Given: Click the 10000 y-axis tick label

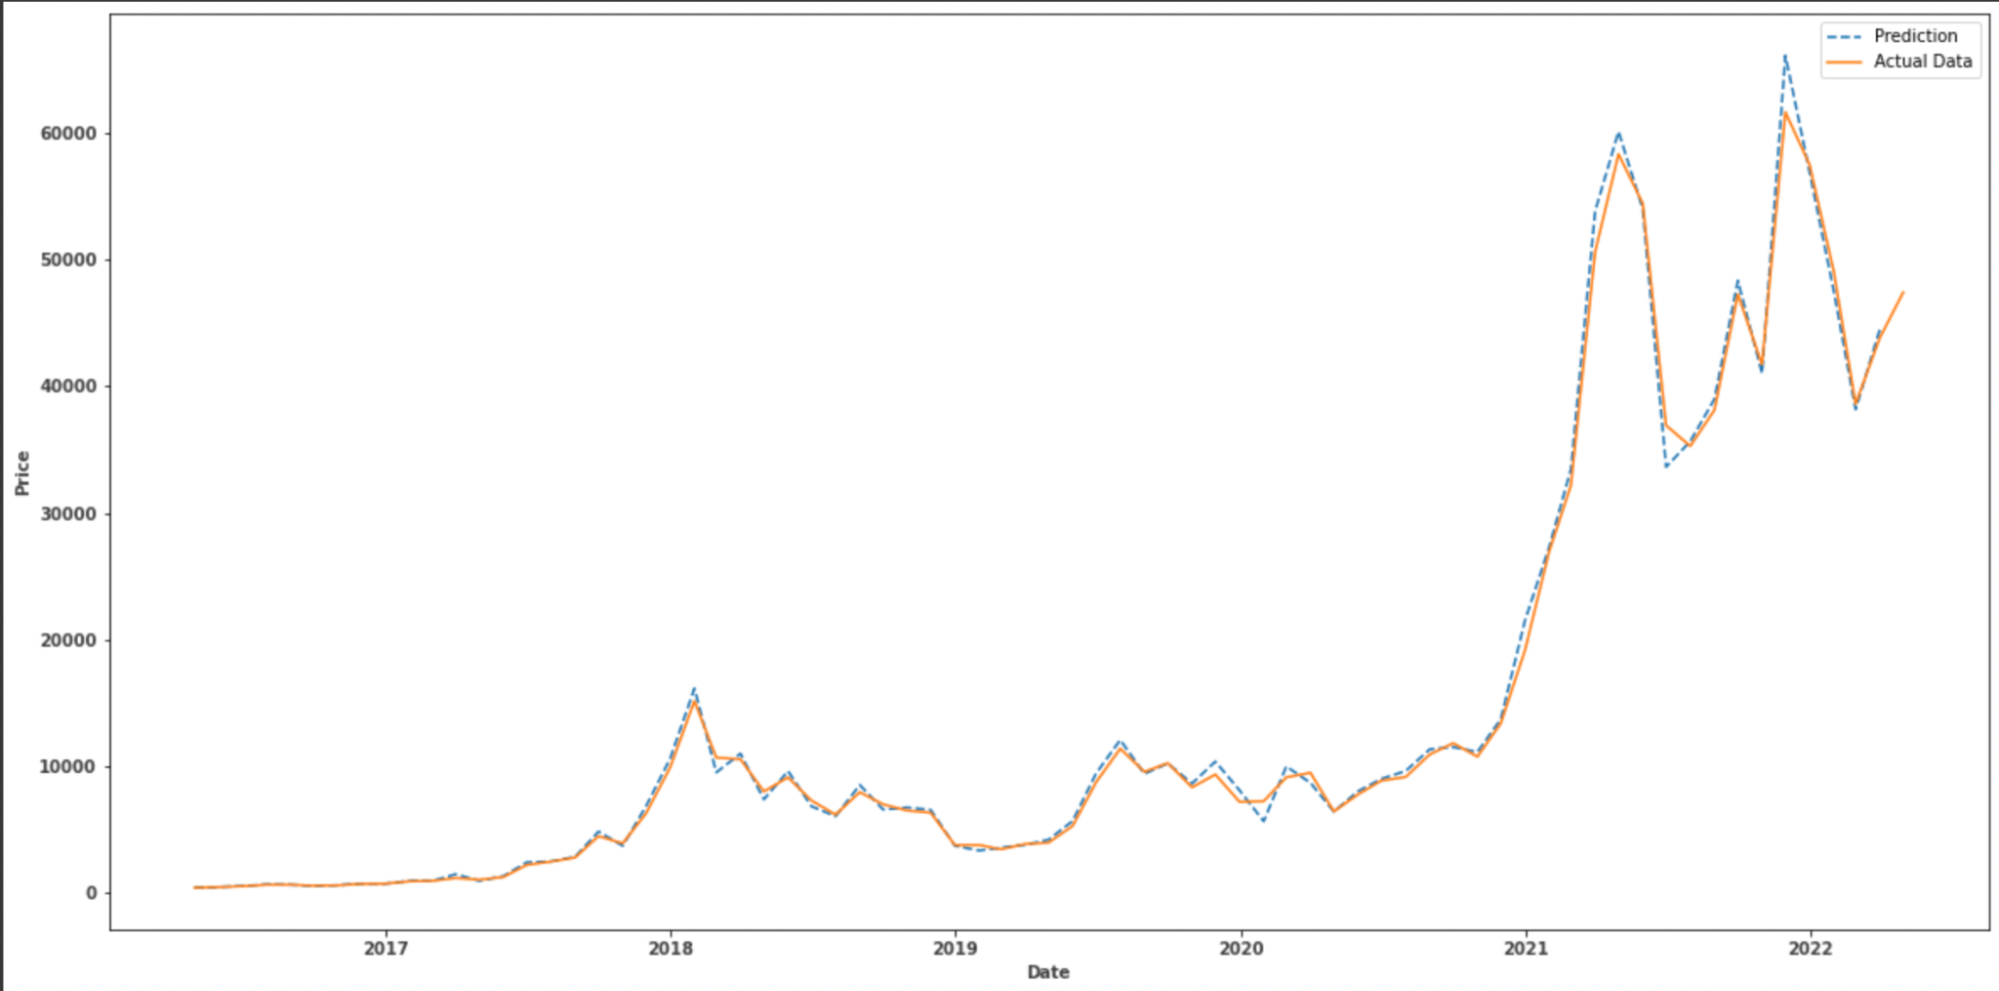Looking at the screenshot, I should [68, 767].
